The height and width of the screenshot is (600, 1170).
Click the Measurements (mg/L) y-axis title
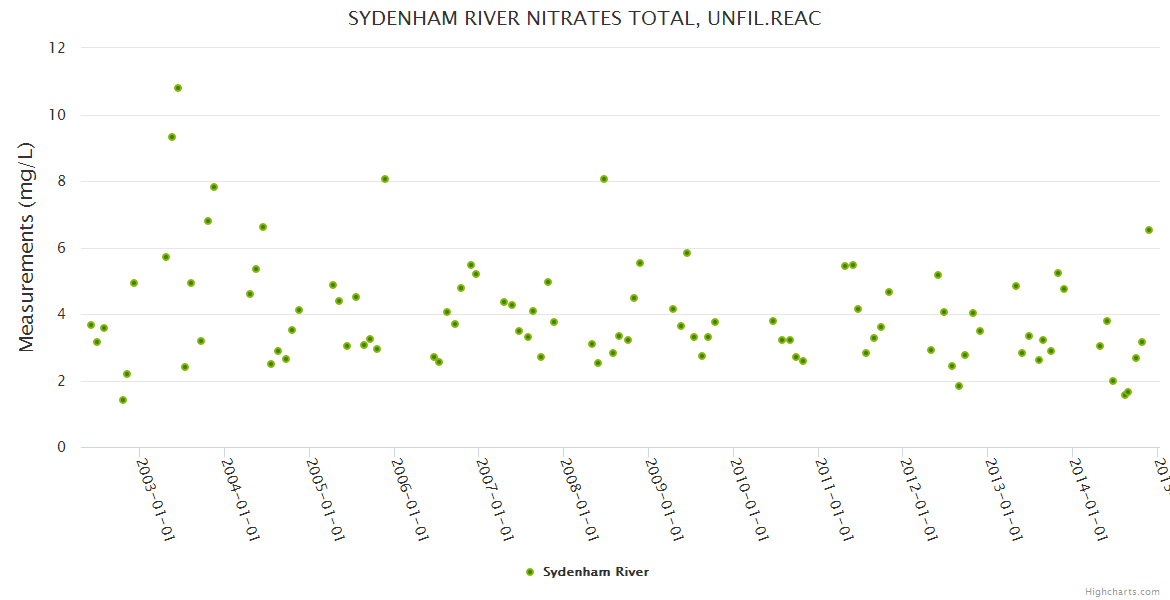(x=27, y=247)
